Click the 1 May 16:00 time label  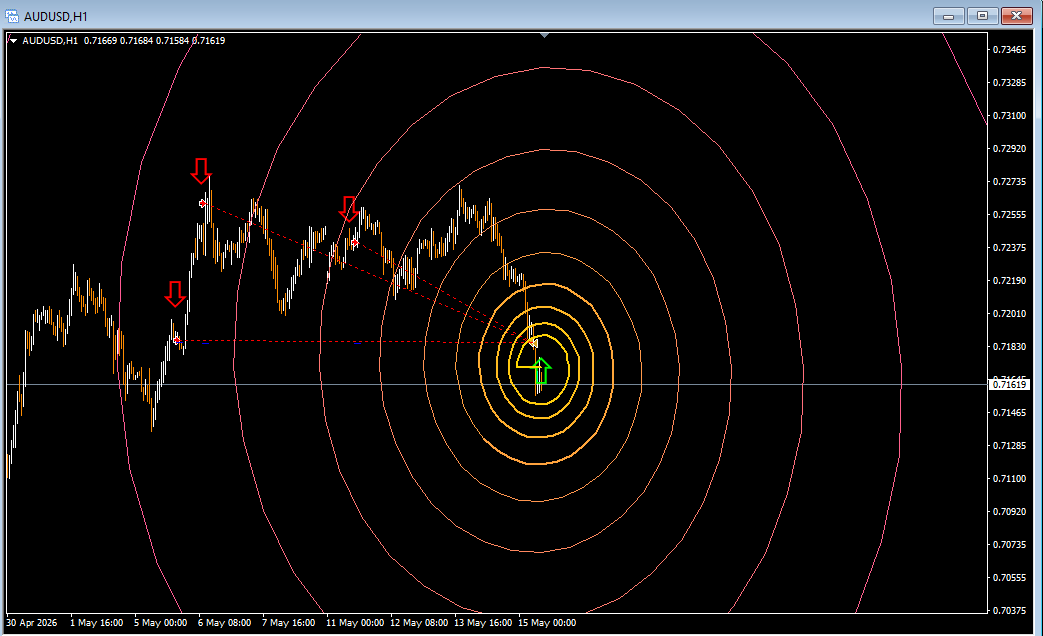tap(96, 623)
